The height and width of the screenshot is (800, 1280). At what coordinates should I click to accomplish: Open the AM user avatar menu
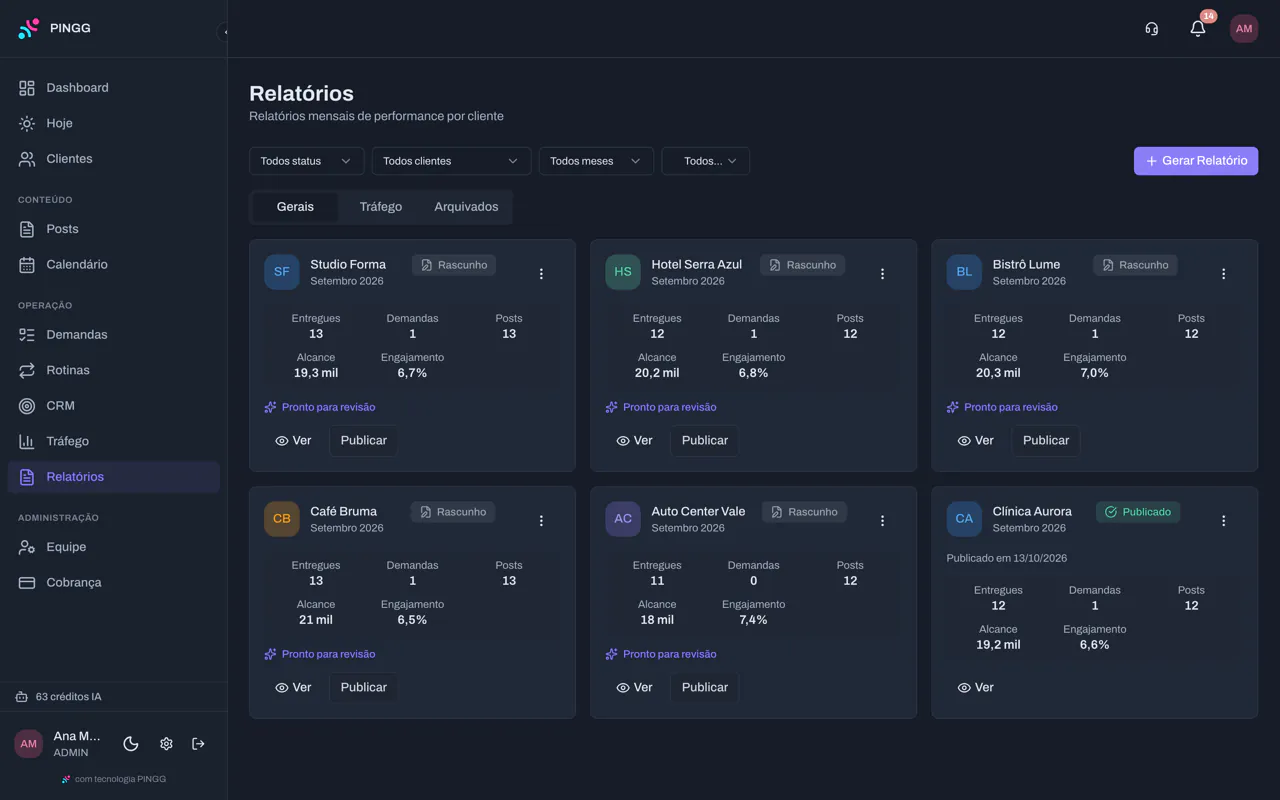(x=1244, y=29)
